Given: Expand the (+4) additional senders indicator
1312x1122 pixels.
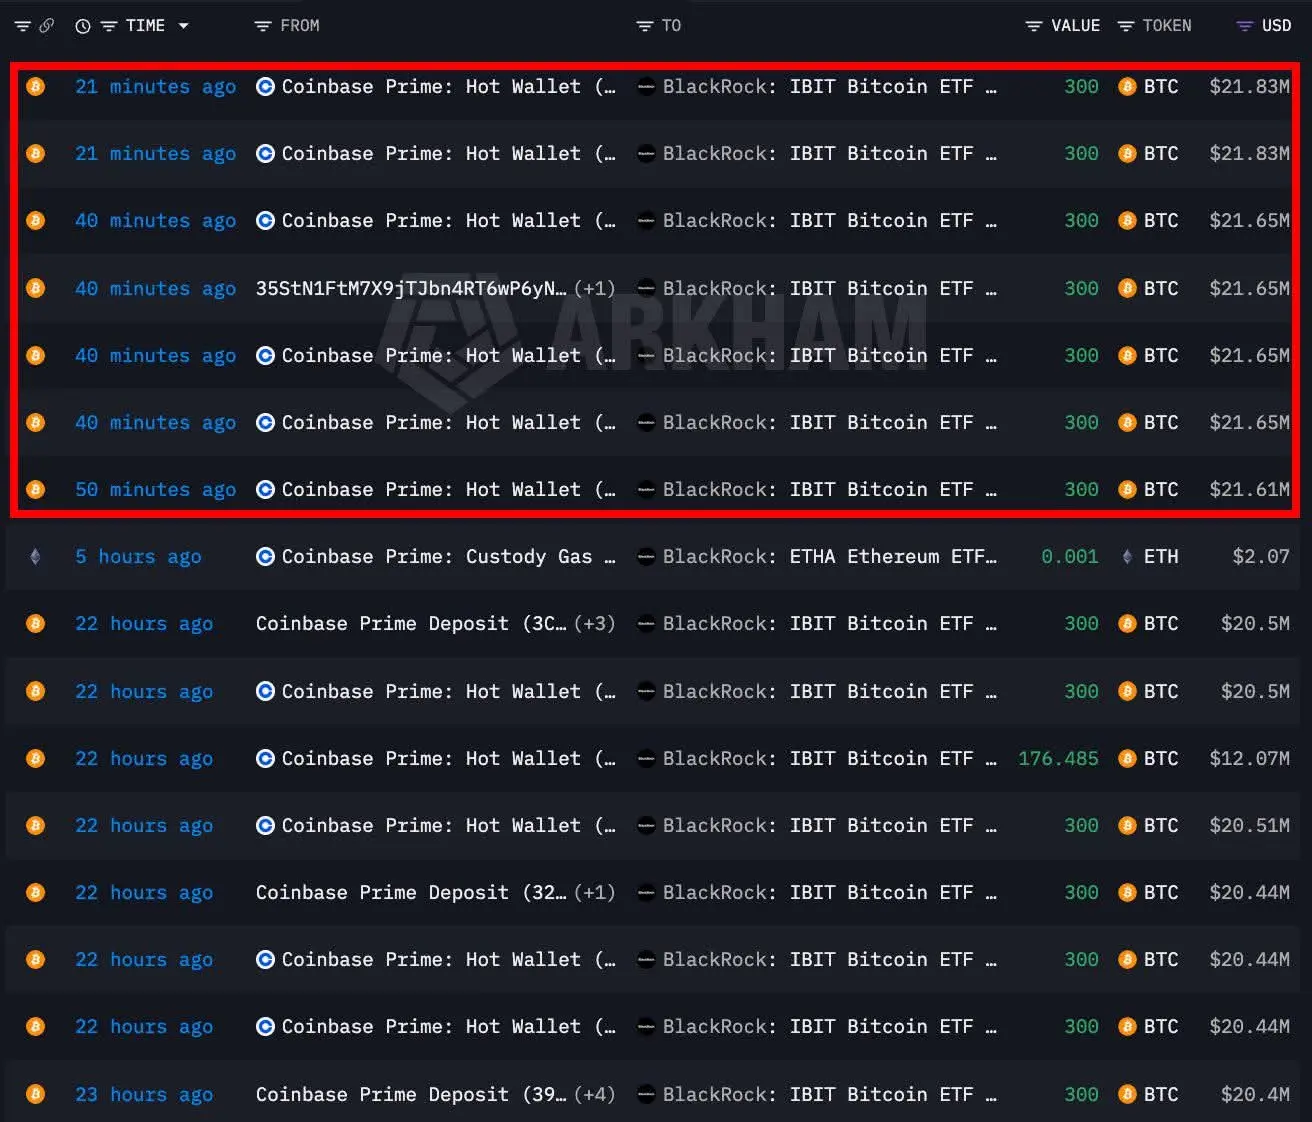Looking at the screenshot, I should pos(595,1095).
